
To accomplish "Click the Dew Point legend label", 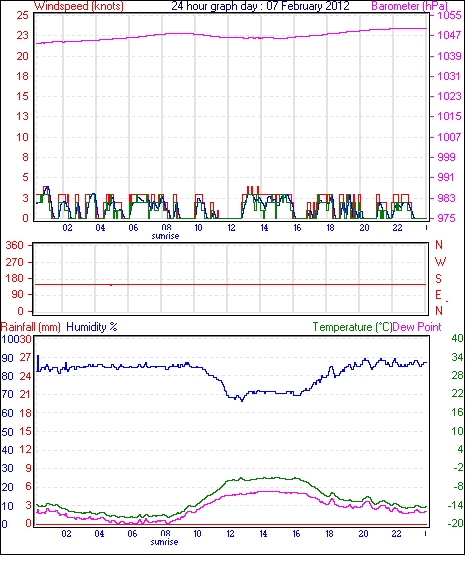I will click(417, 327).
